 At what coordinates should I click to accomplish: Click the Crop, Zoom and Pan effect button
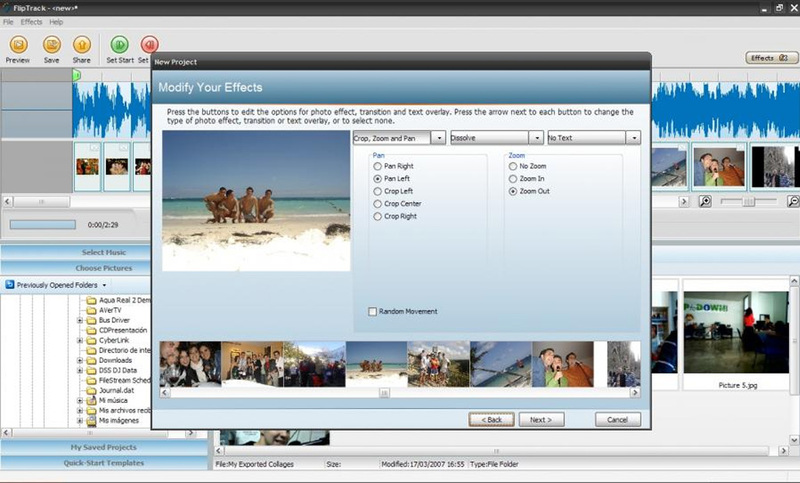[392, 138]
